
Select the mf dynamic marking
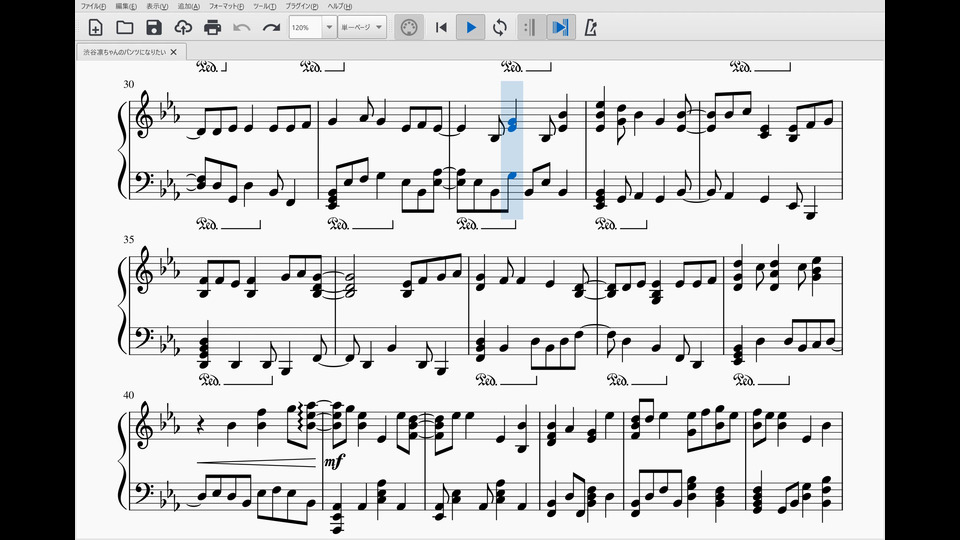coord(334,461)
